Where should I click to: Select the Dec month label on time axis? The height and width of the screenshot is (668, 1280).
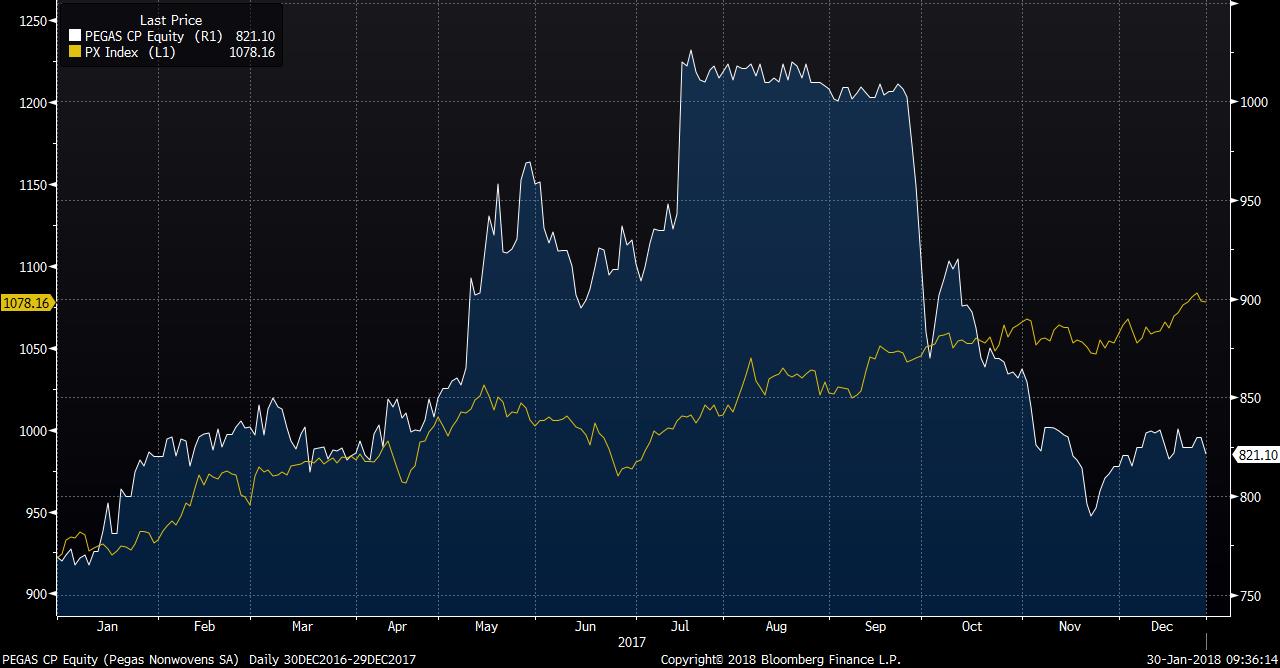1161,627
